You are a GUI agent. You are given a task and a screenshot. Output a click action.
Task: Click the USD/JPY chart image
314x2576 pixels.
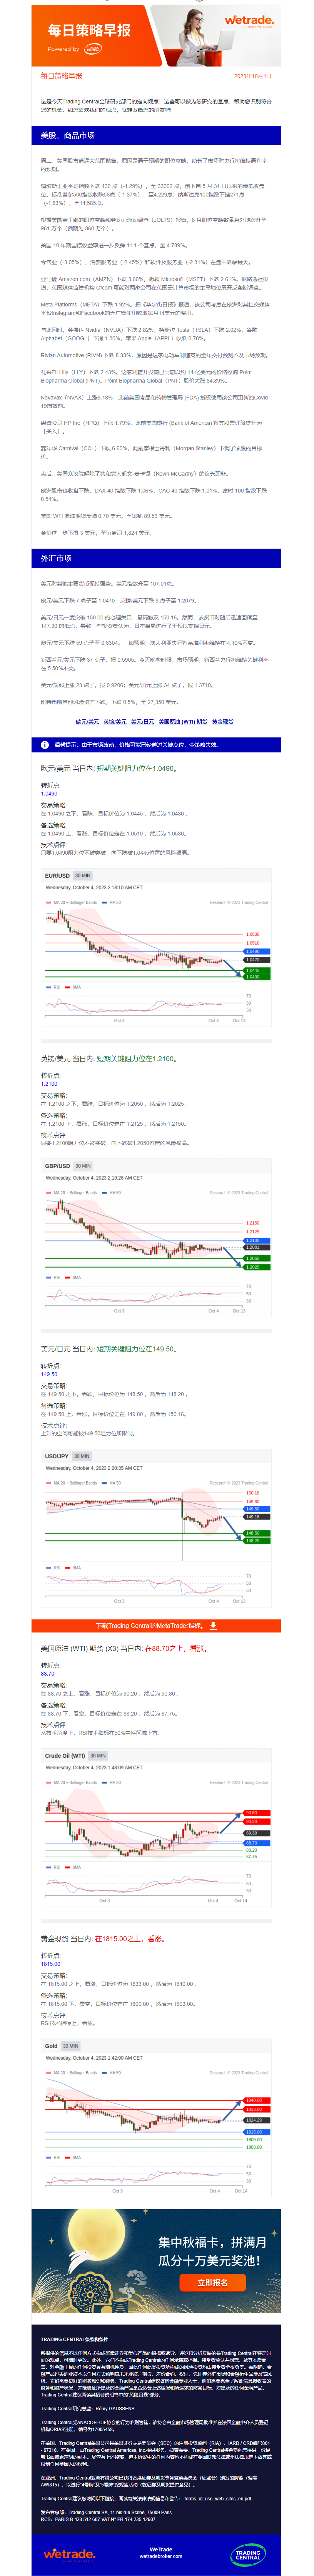156,1529
